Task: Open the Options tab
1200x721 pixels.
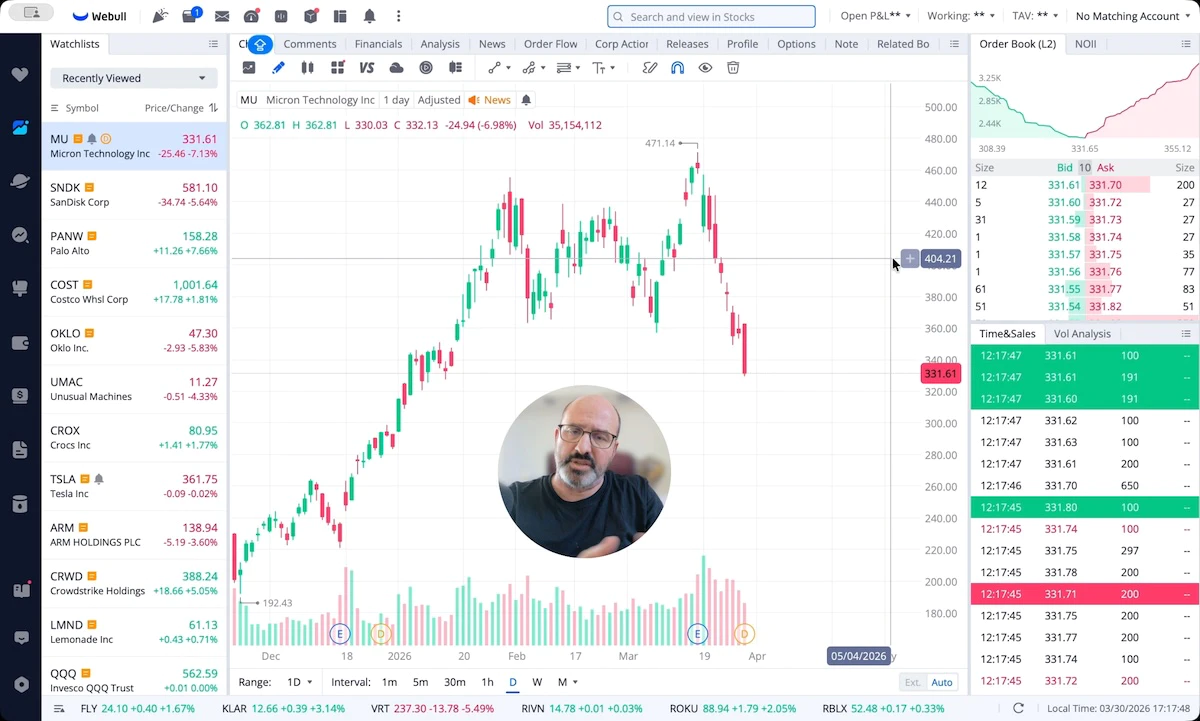Action: (796, 44)
